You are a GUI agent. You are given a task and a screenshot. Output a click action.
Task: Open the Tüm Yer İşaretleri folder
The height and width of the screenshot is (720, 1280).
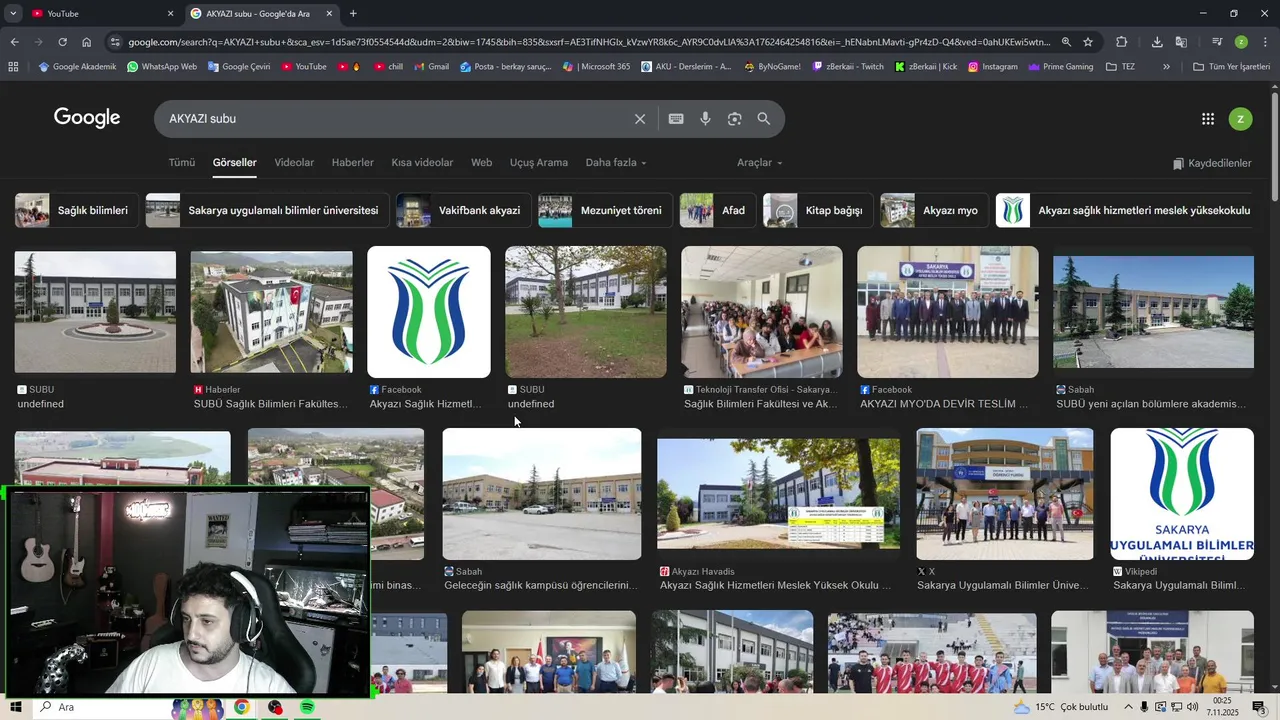click(x=1231, y=67)
